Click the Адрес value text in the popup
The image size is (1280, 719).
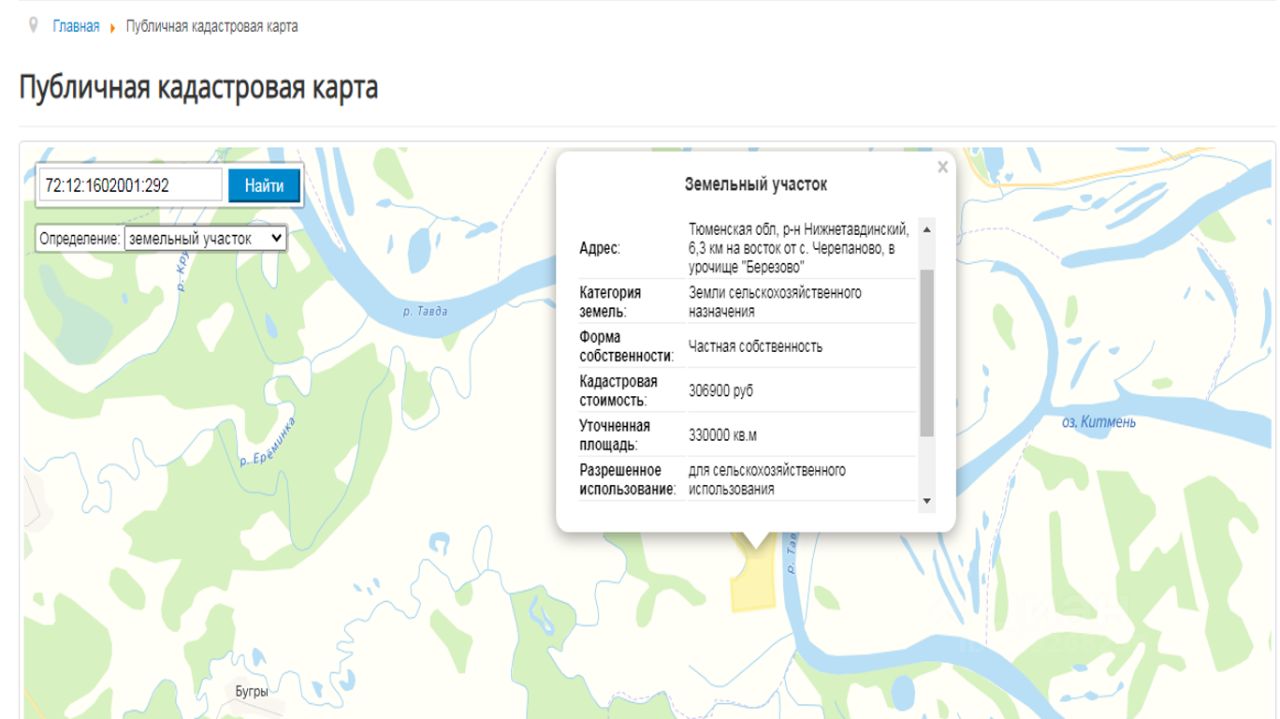point(798,249)
